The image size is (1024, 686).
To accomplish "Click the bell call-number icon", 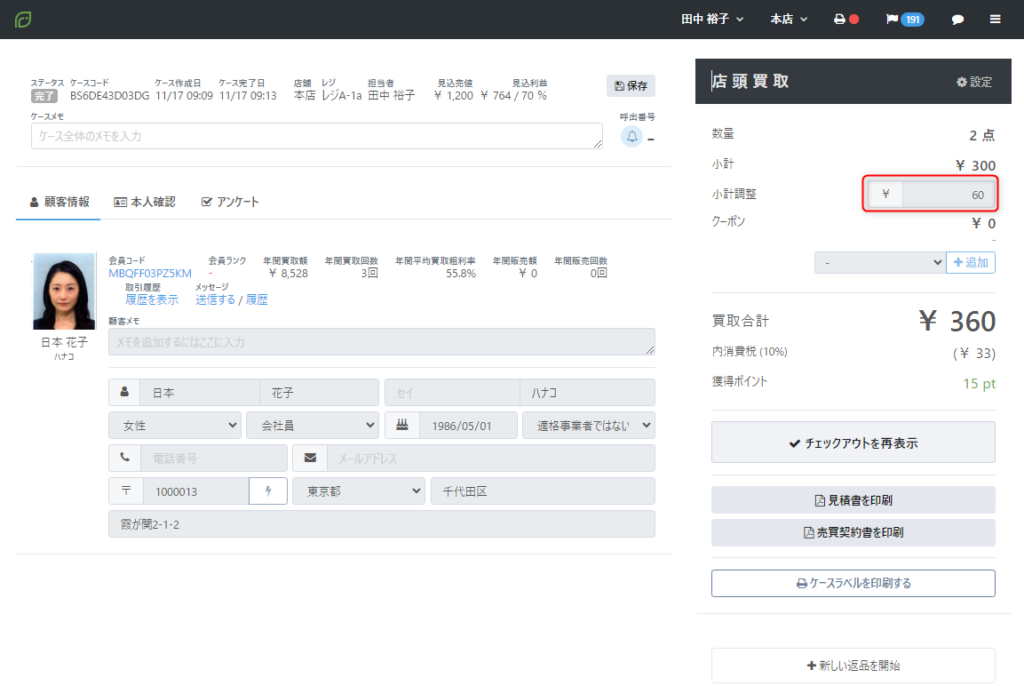I will 632,137.
